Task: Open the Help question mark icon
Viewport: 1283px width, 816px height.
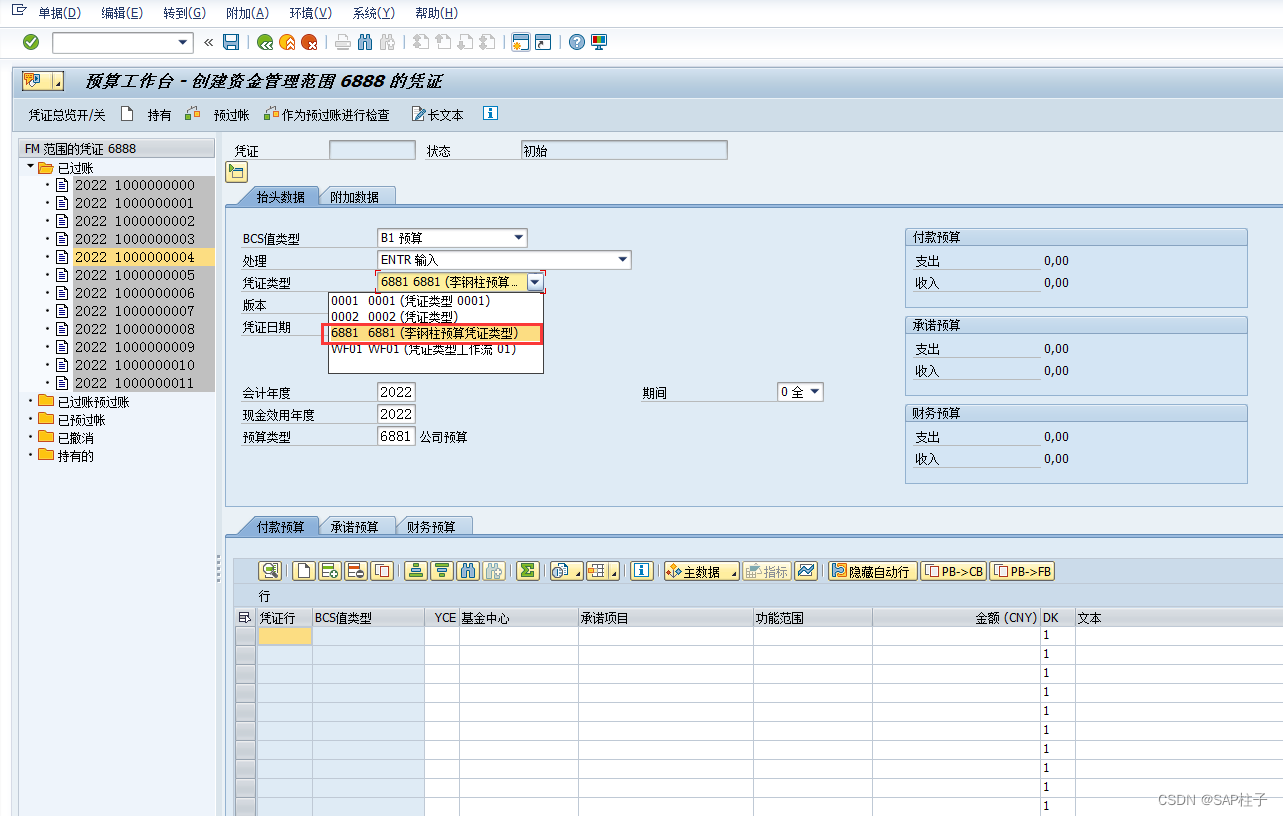Action: click(x=577, y=42)
